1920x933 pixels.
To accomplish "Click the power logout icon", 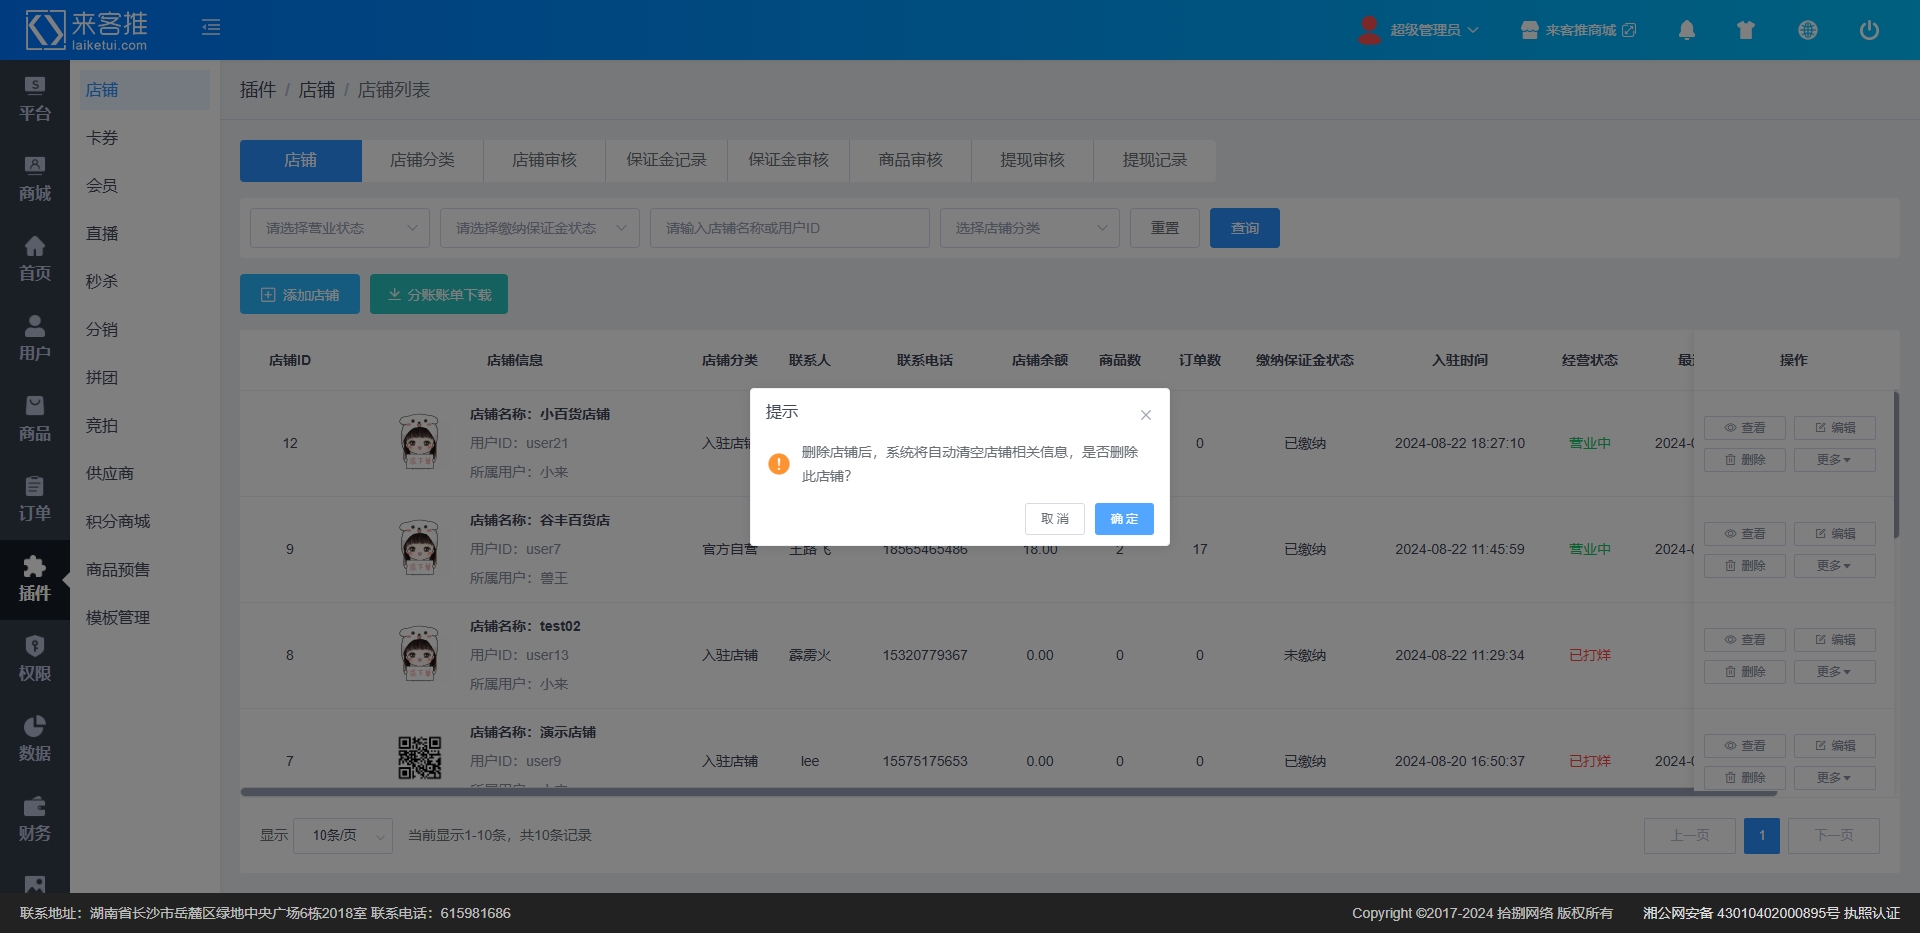I will (x=1868, y=30).
